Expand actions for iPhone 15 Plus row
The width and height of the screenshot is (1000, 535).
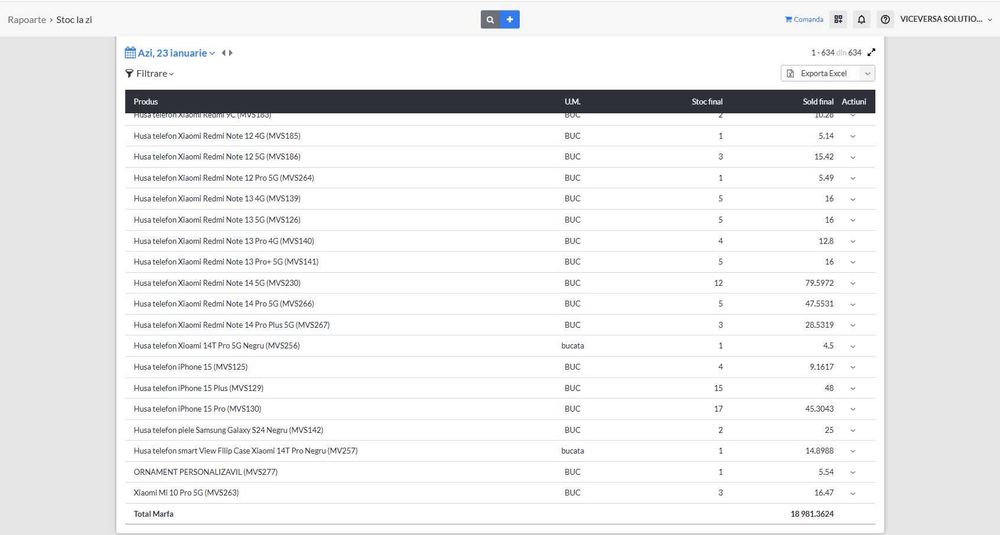[x=853, y=389]
